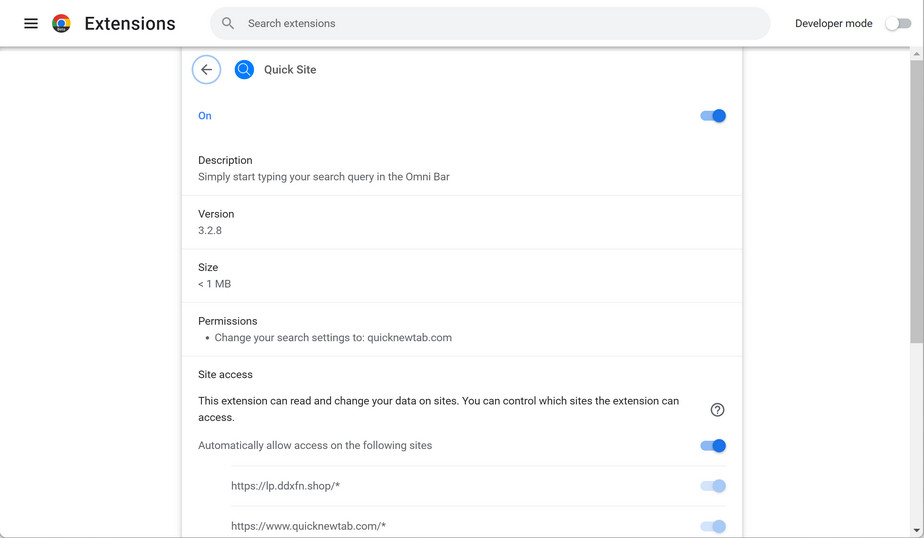Click the scrollbar up arrow
Image resolution: width=924 pixels, height=538 pixels.
point(916,54)
